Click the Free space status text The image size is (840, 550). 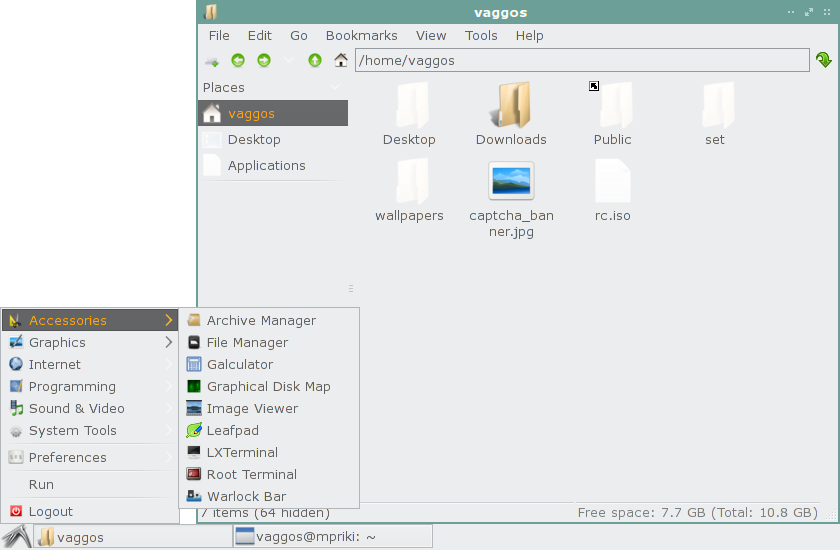pyautogui.click(x=698, y=513)
